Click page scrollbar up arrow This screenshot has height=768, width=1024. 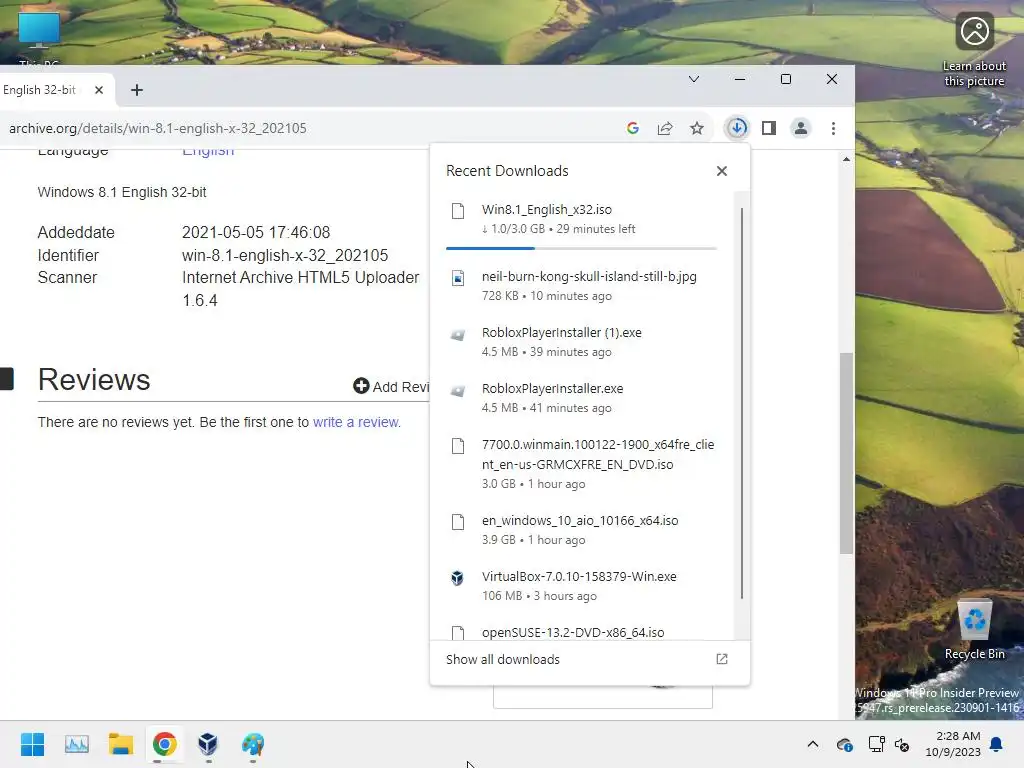[846, 159]
